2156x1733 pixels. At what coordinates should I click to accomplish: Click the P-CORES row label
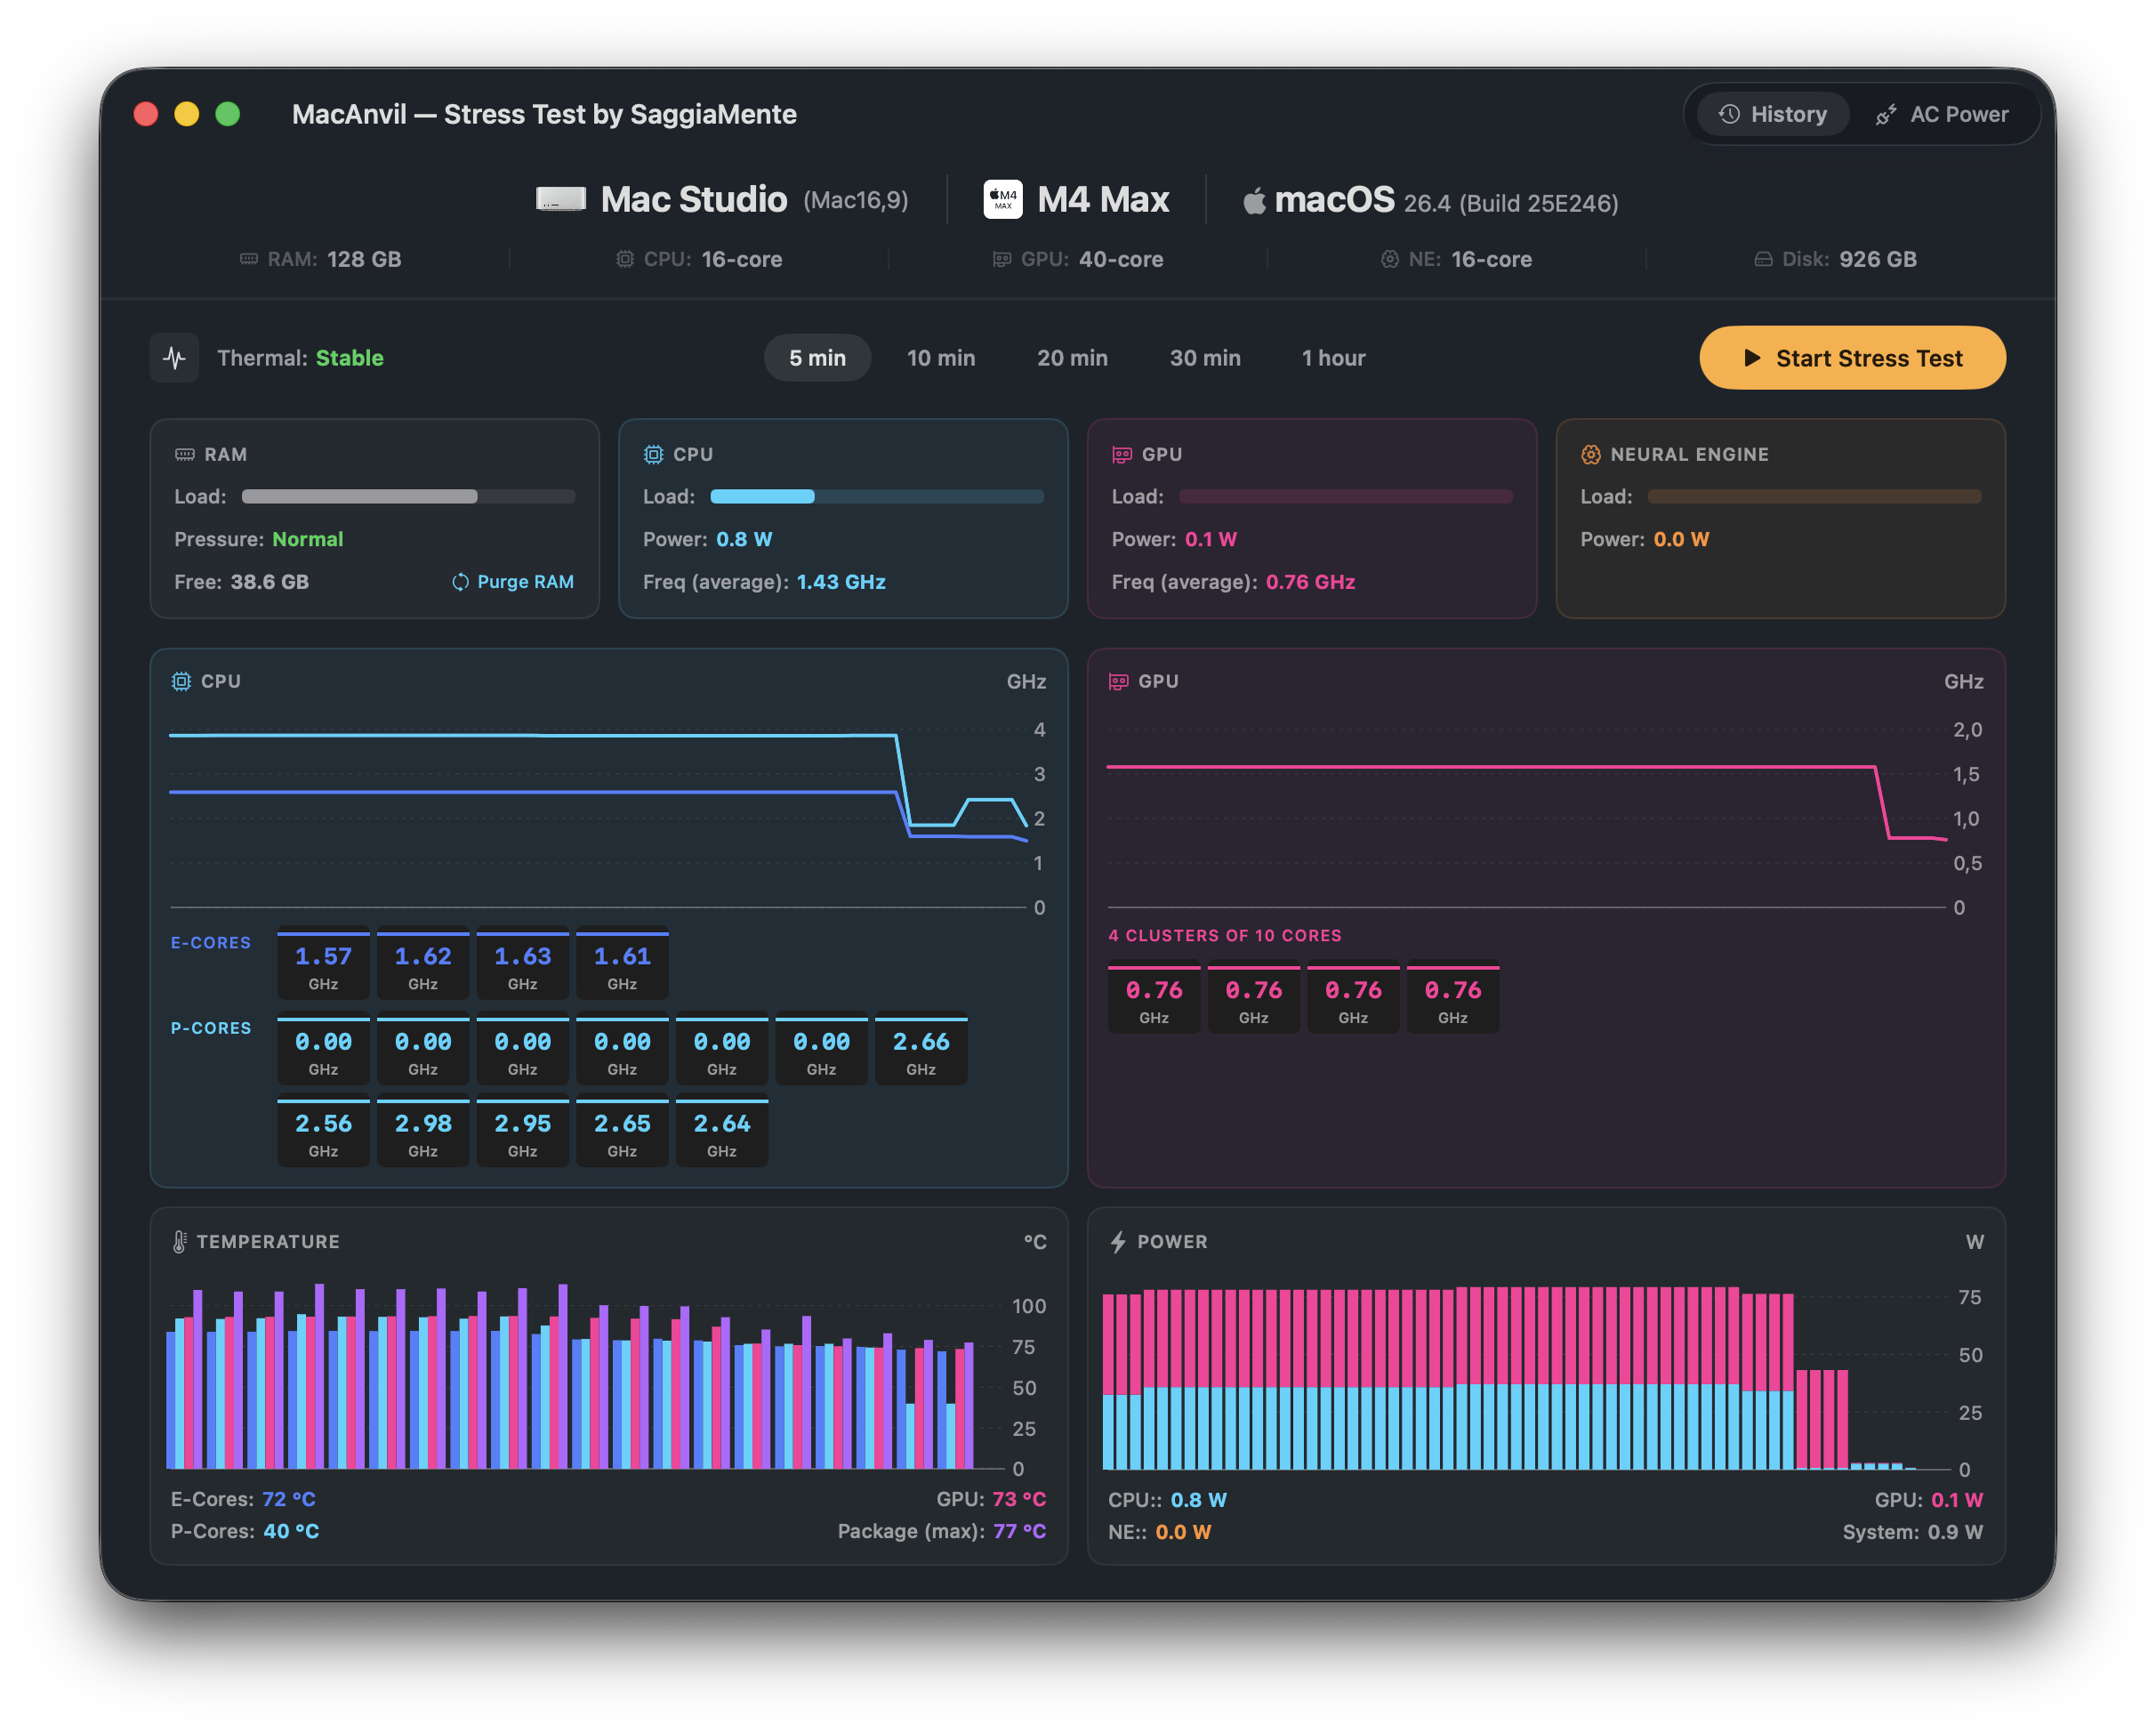(x=211, y=1028)
